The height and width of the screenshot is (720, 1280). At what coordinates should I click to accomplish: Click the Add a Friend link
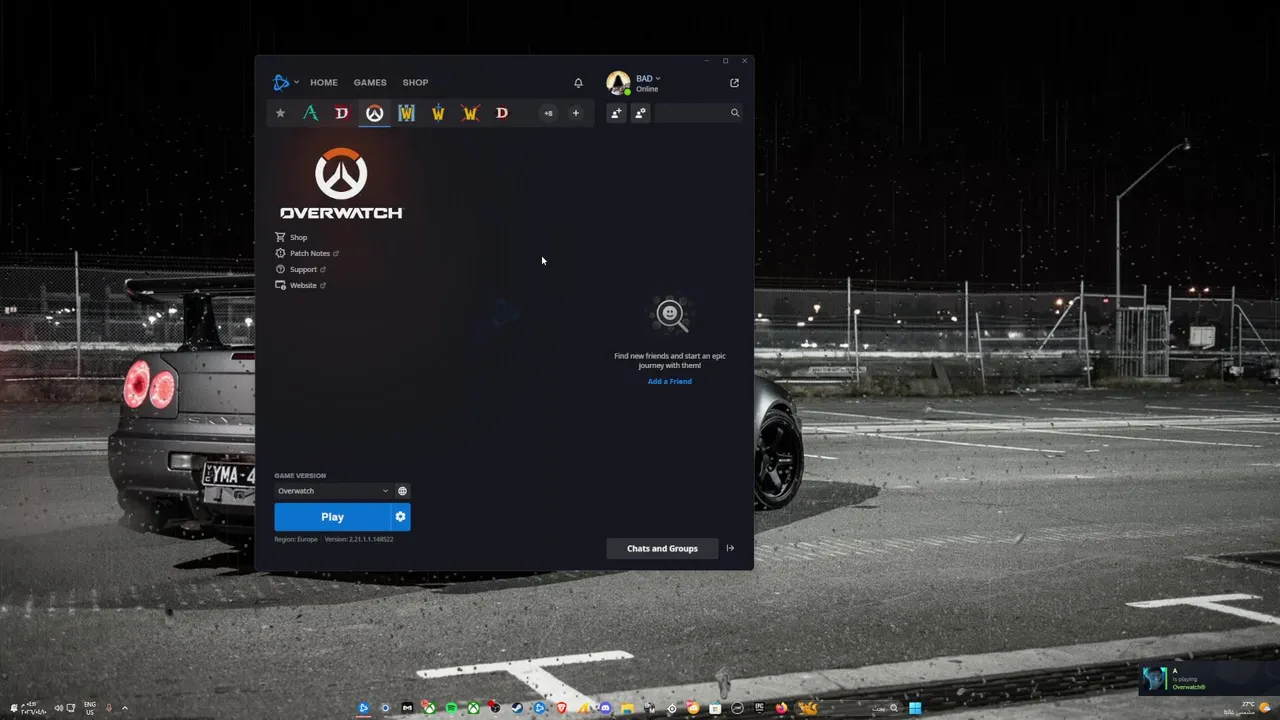669,381
